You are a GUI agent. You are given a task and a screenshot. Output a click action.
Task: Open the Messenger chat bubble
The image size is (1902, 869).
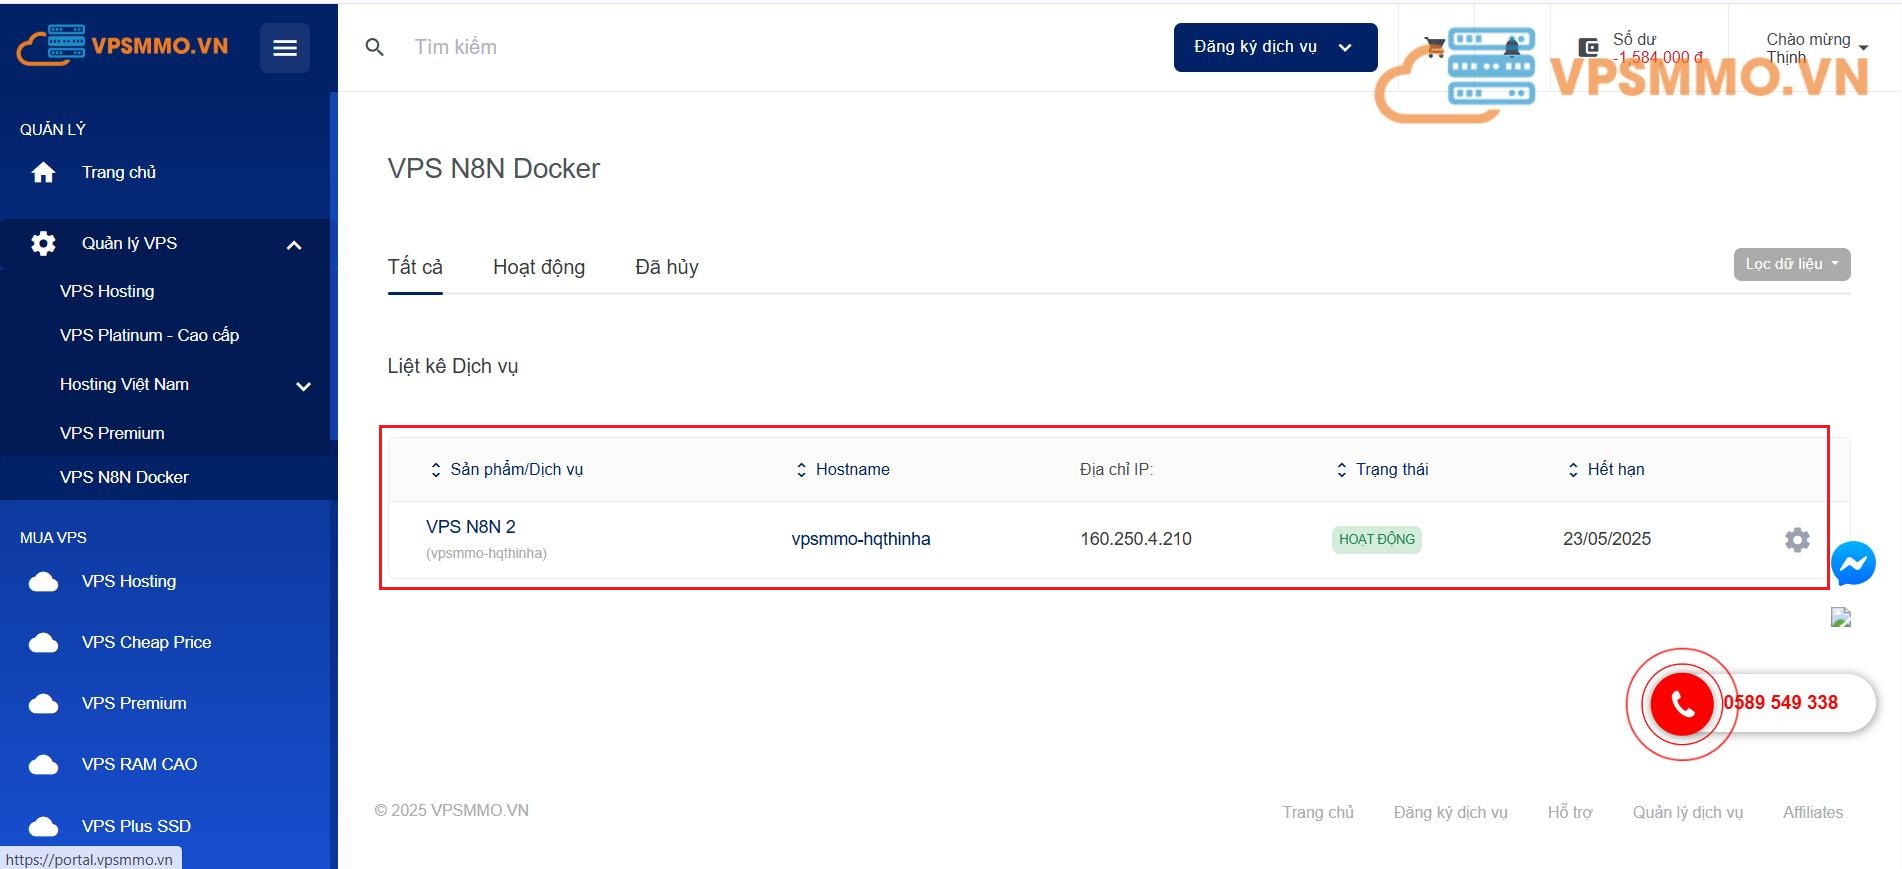[1853, 564]
